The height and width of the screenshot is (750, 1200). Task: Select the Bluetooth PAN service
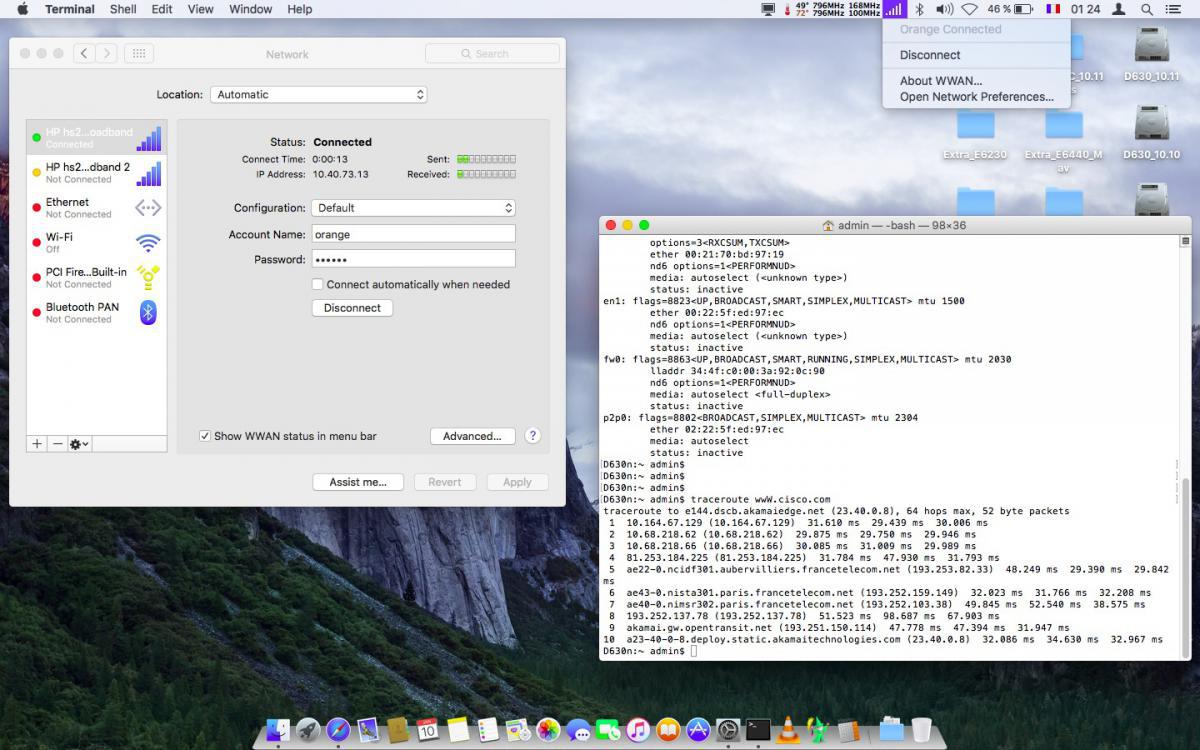[96, 313]
